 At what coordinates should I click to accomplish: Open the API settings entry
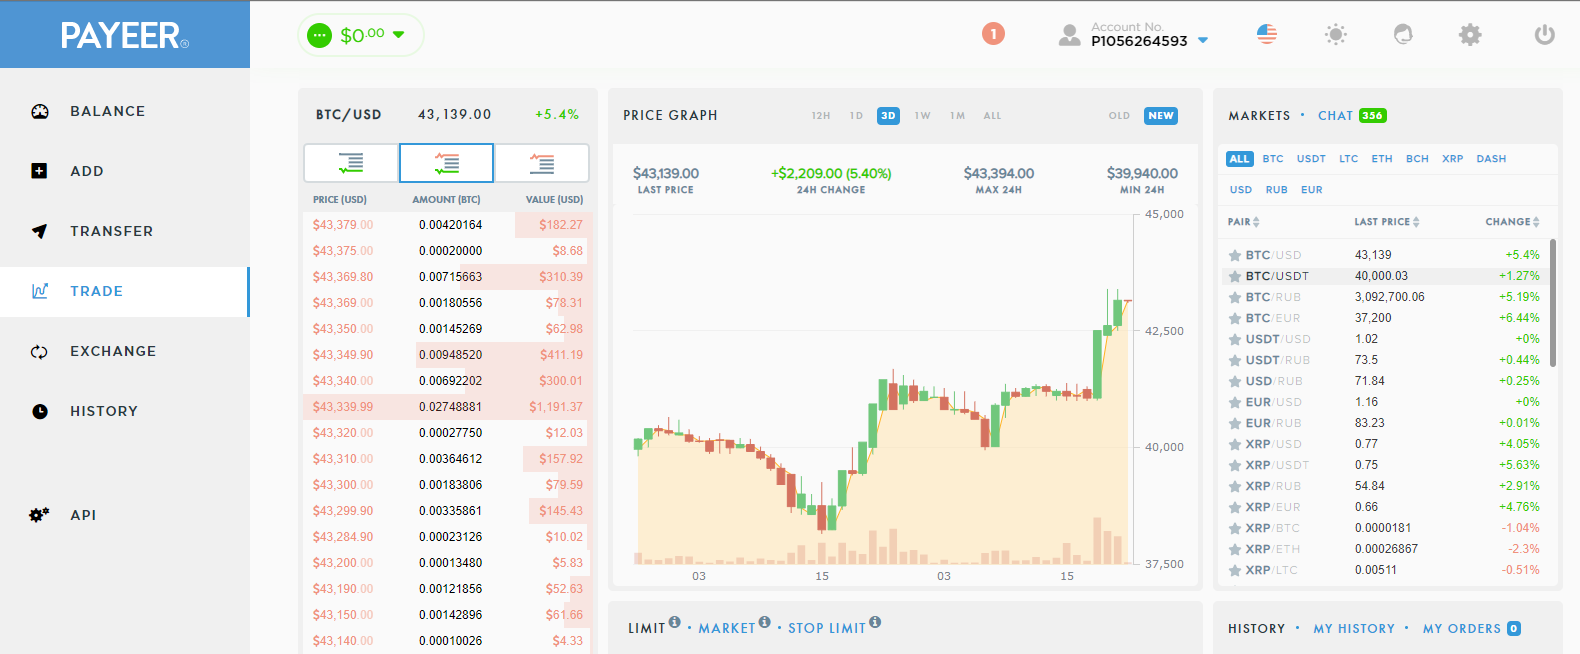coord(83,515)
